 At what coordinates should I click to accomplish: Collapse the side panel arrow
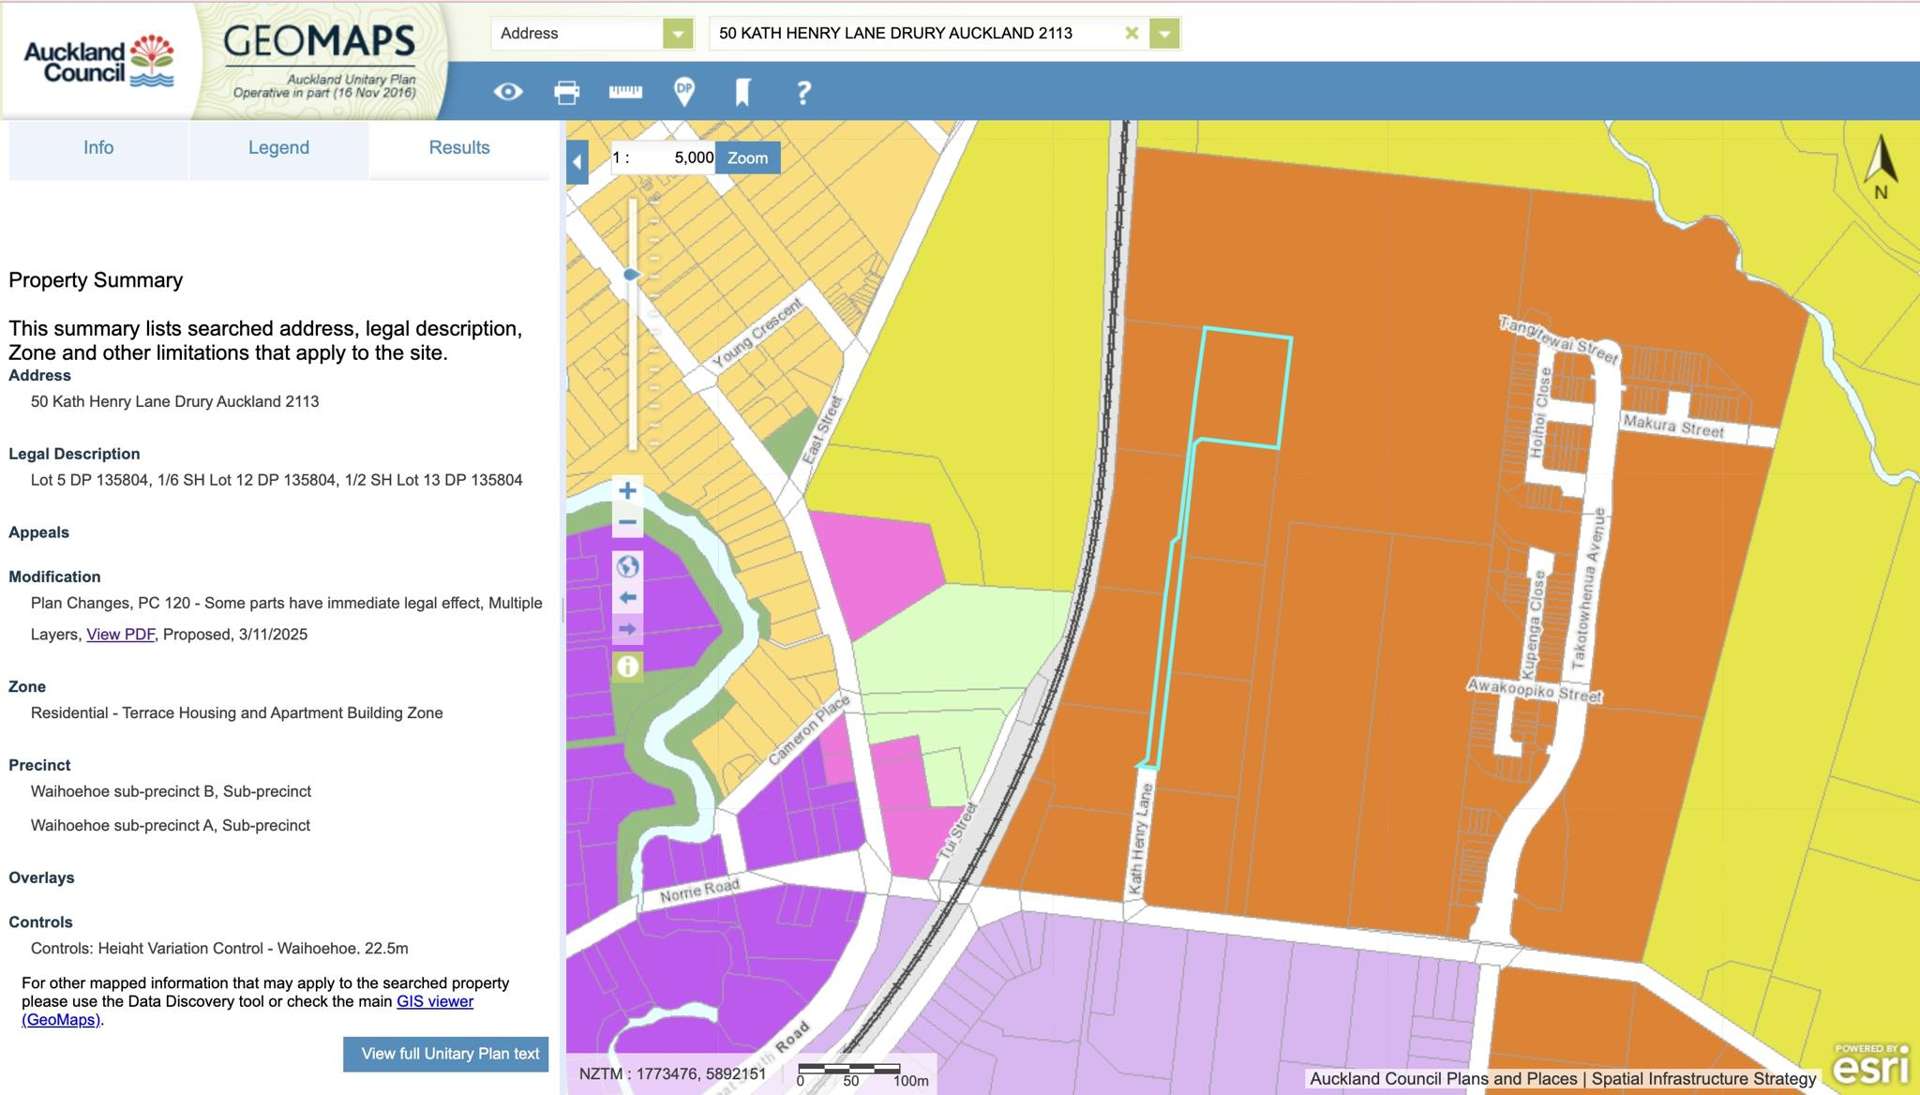[x=577, y=161]
